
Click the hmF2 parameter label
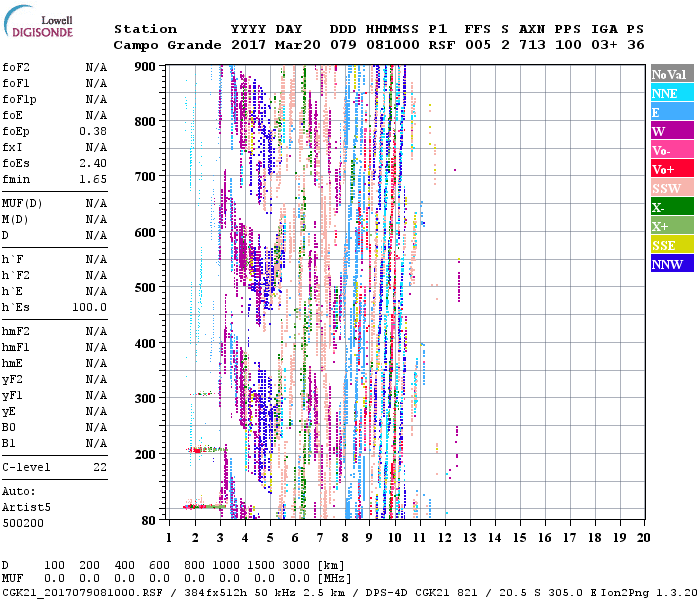pos(16,331)
